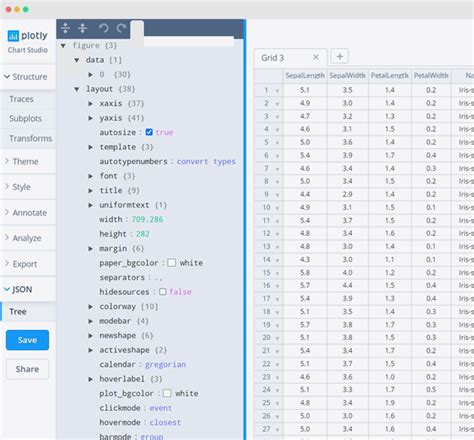Open the Traces panel
The image size is (474, 440).
click(28, 99)
